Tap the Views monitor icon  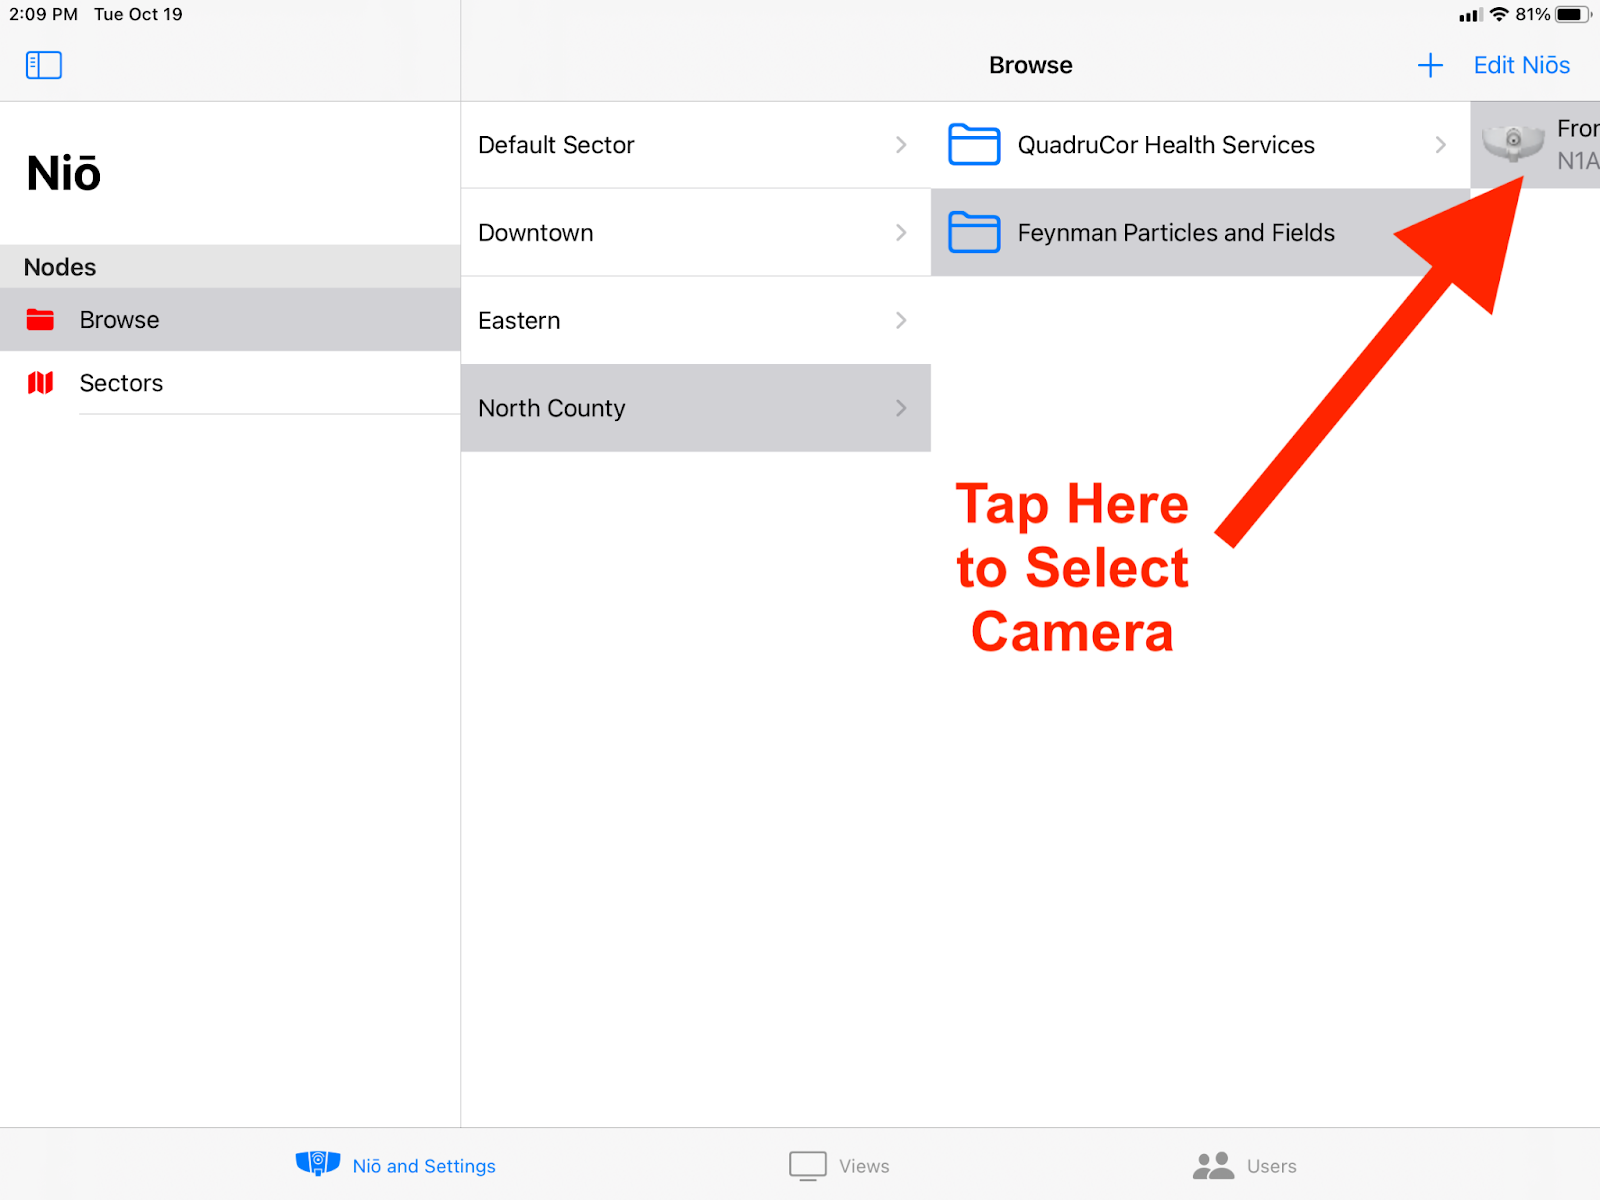tap(807, 1165)
